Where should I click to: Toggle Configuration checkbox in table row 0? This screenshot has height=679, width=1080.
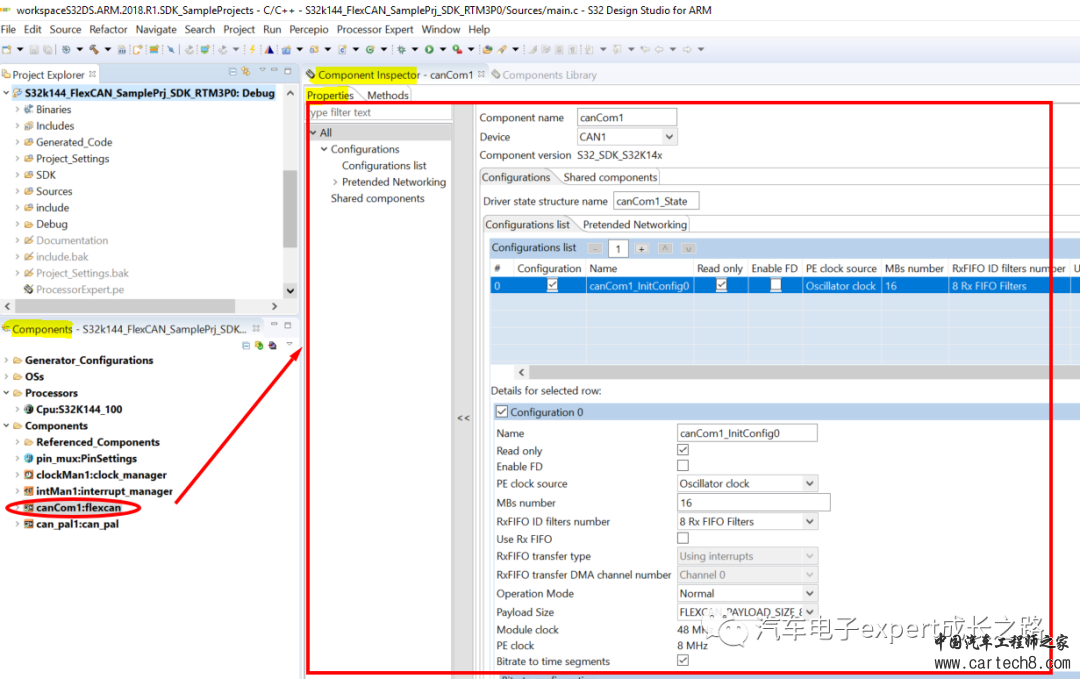[x=552, y=285]
